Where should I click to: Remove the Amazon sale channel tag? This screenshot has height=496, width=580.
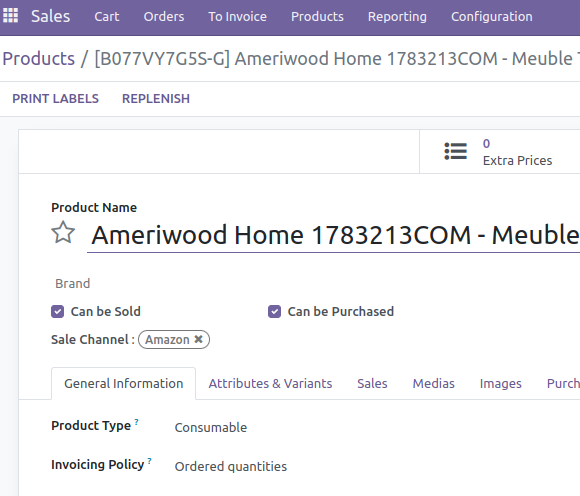199,339
